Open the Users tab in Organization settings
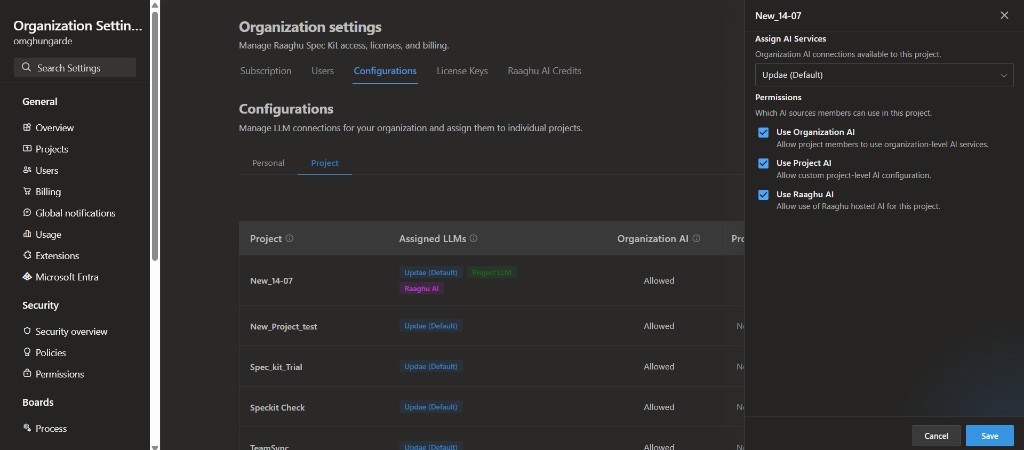The width and height of the screenshot is (1024, 450). tap(323, 71)
